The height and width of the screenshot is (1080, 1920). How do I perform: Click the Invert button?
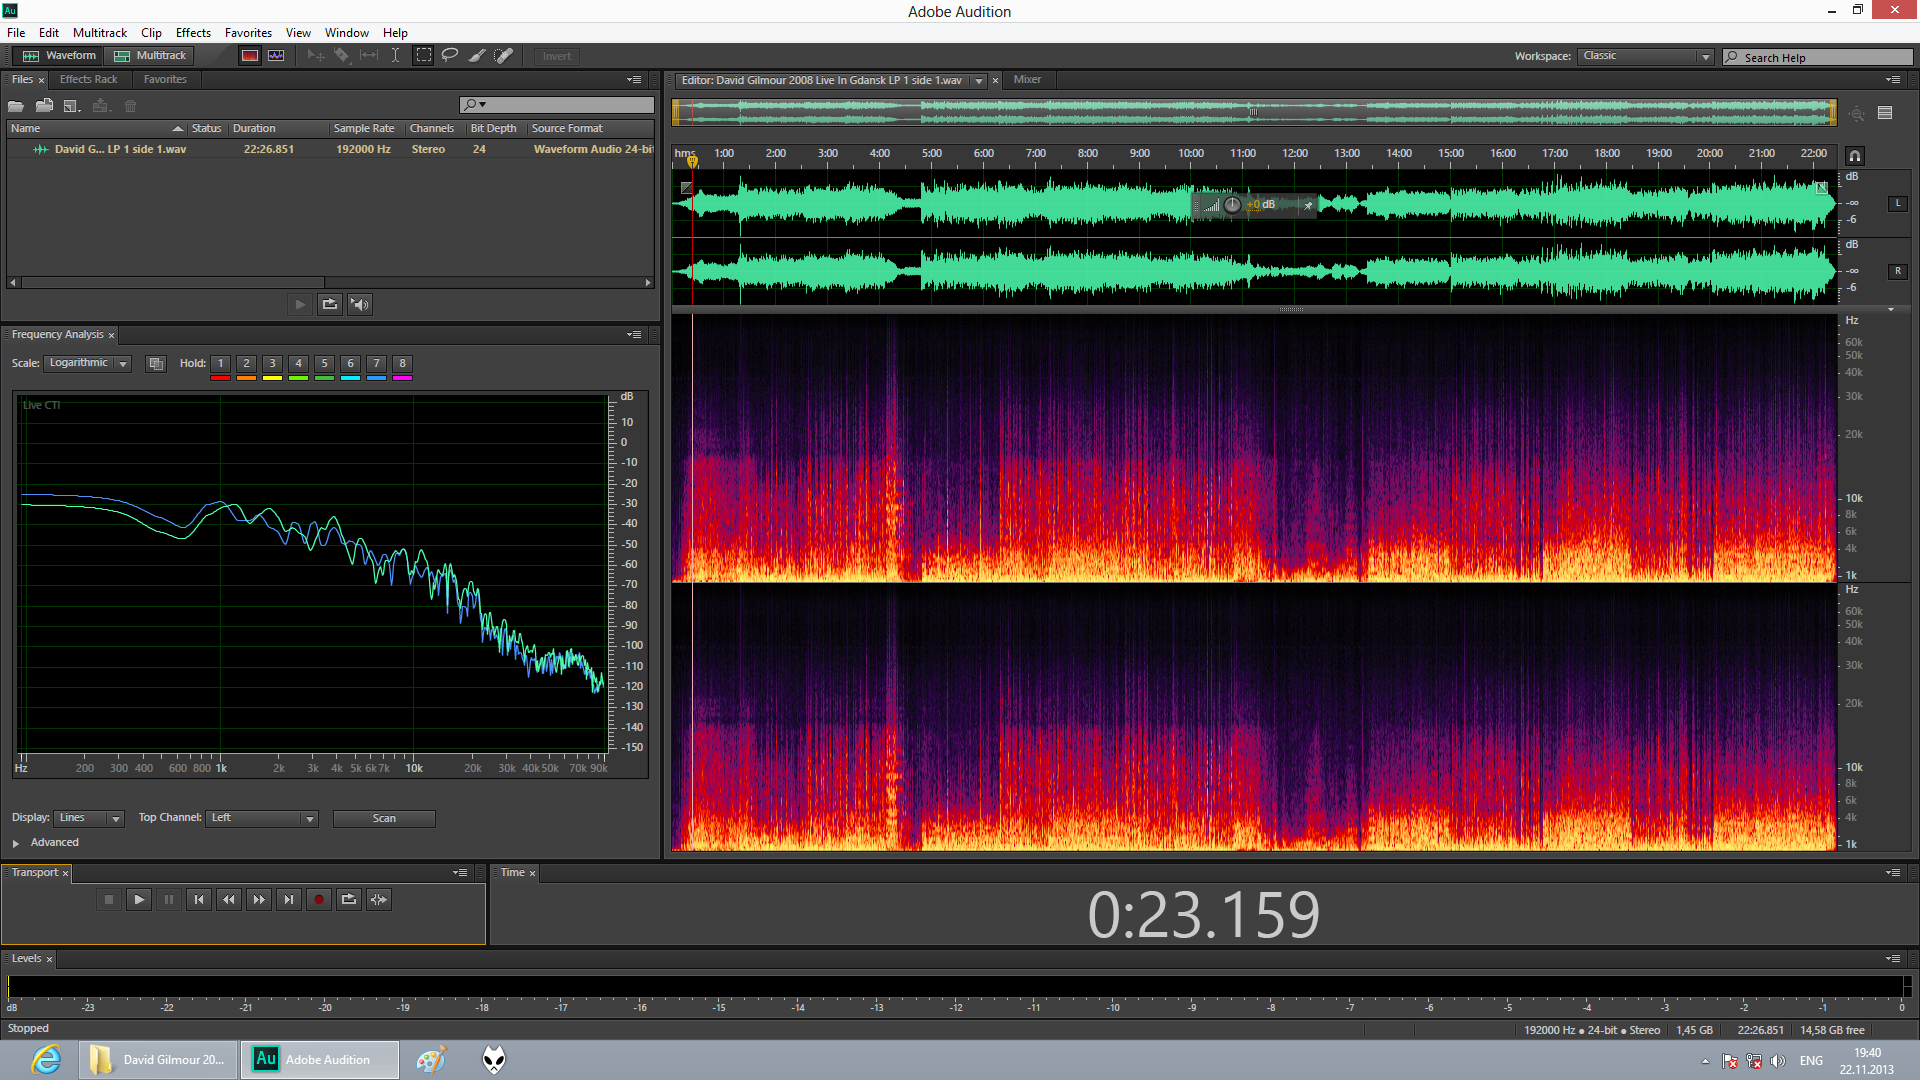557,57
